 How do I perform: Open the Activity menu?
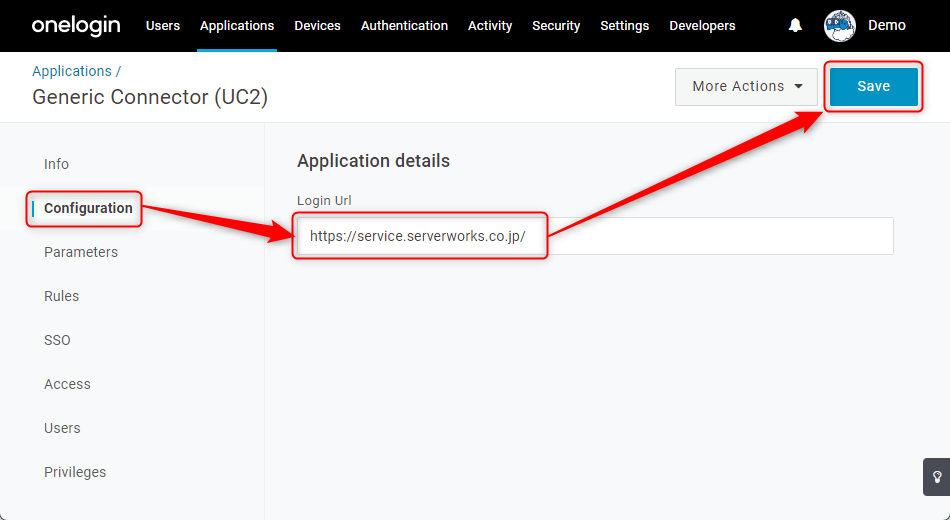click(490, 25)
